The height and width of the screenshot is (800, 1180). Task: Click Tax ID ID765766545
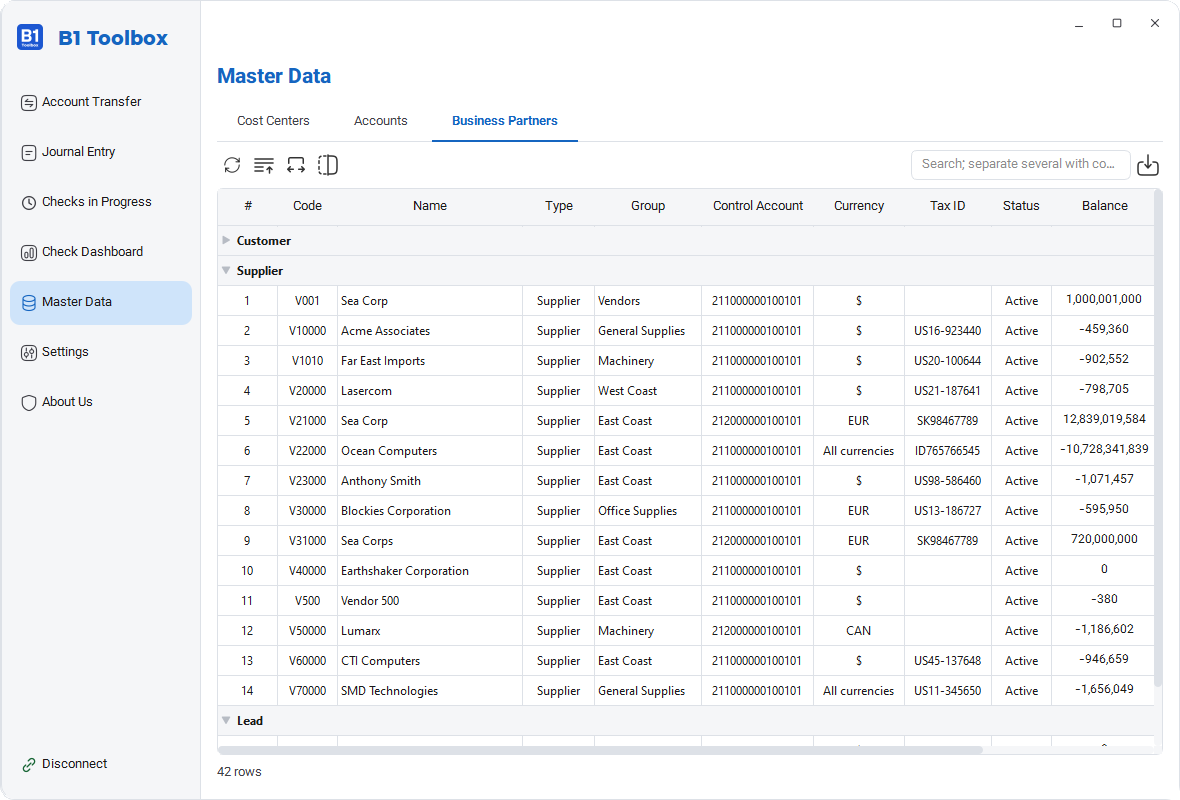pos(947,451)
